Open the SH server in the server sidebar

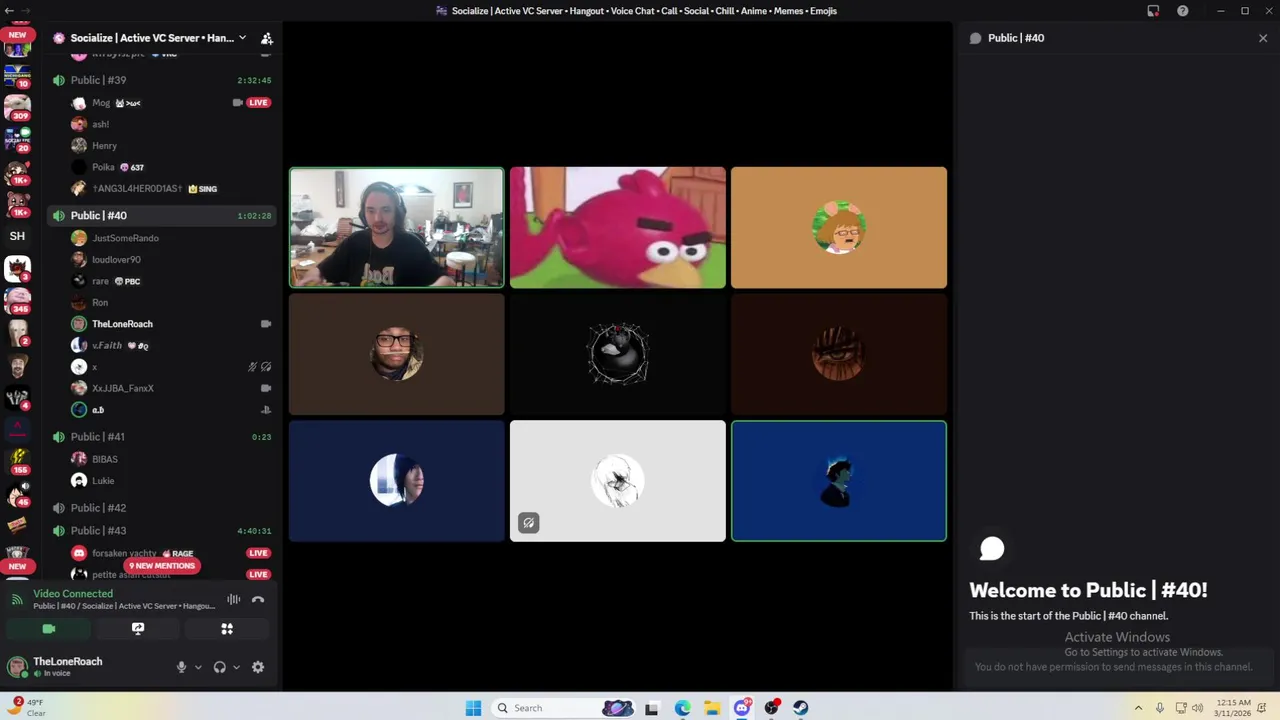pyautogui.click(x=17, y=236)
